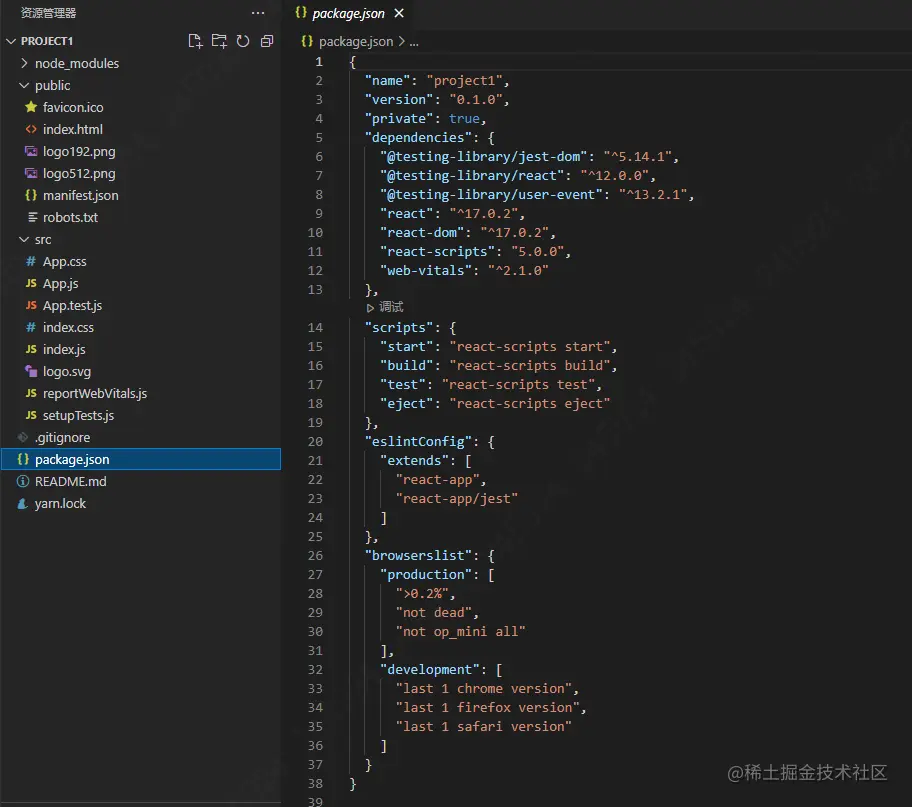The width and height of the screenshot is (912, 807).
Task: Click the text-lines icon beside robots.txt
Action: click(x=33, y=217)
